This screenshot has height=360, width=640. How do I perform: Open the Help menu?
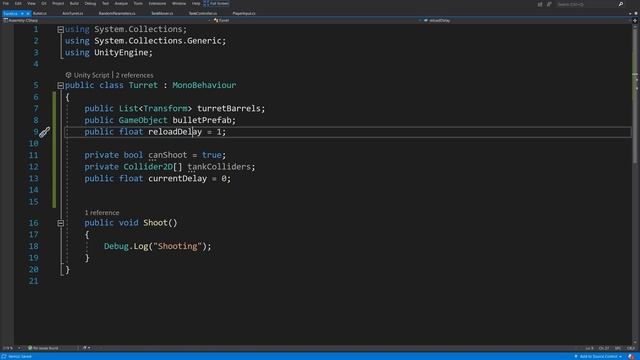tap(196, 3)
